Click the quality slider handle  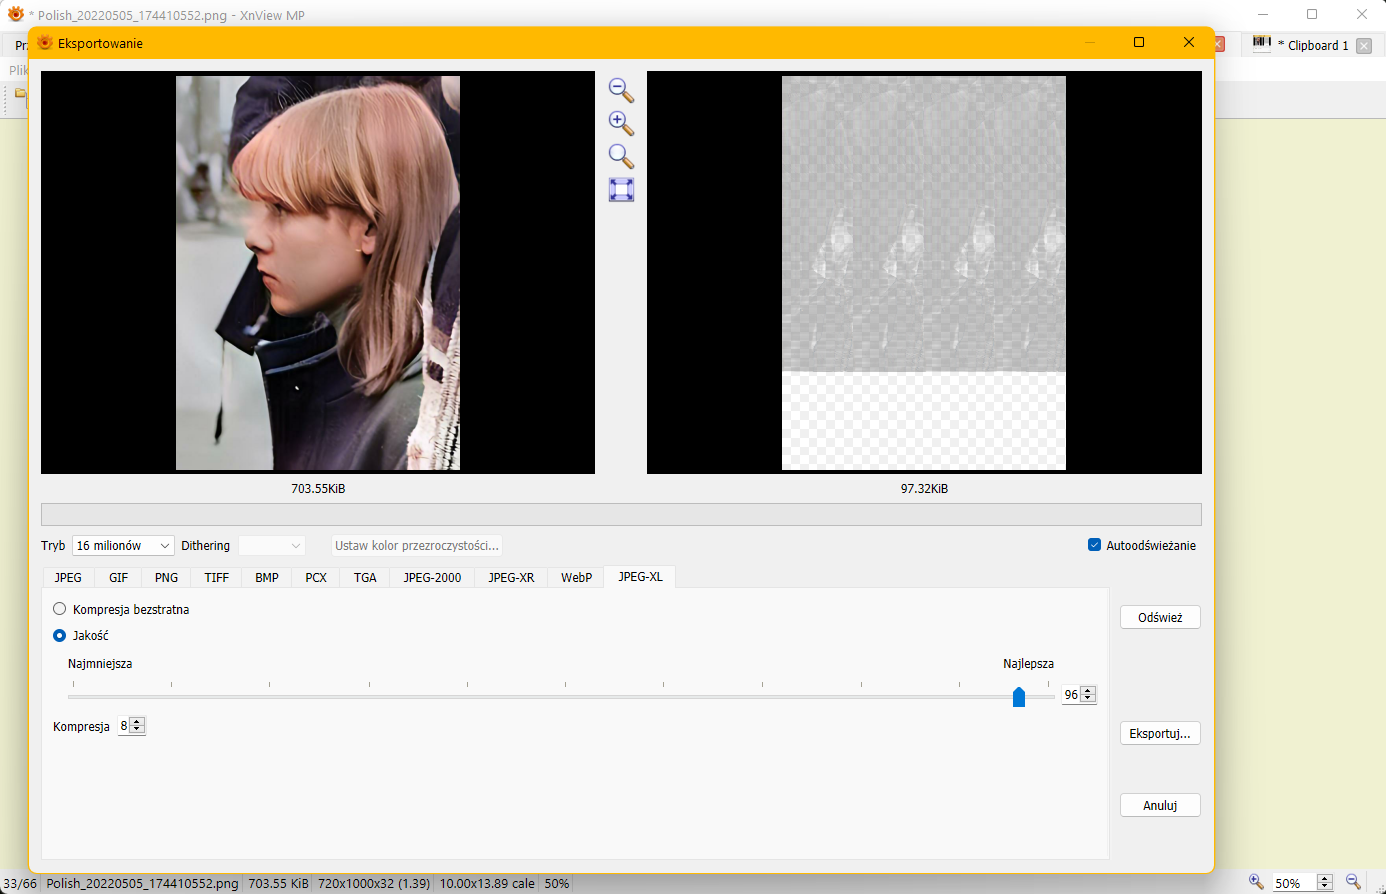pyautogui.click(x=1018, y=696)
